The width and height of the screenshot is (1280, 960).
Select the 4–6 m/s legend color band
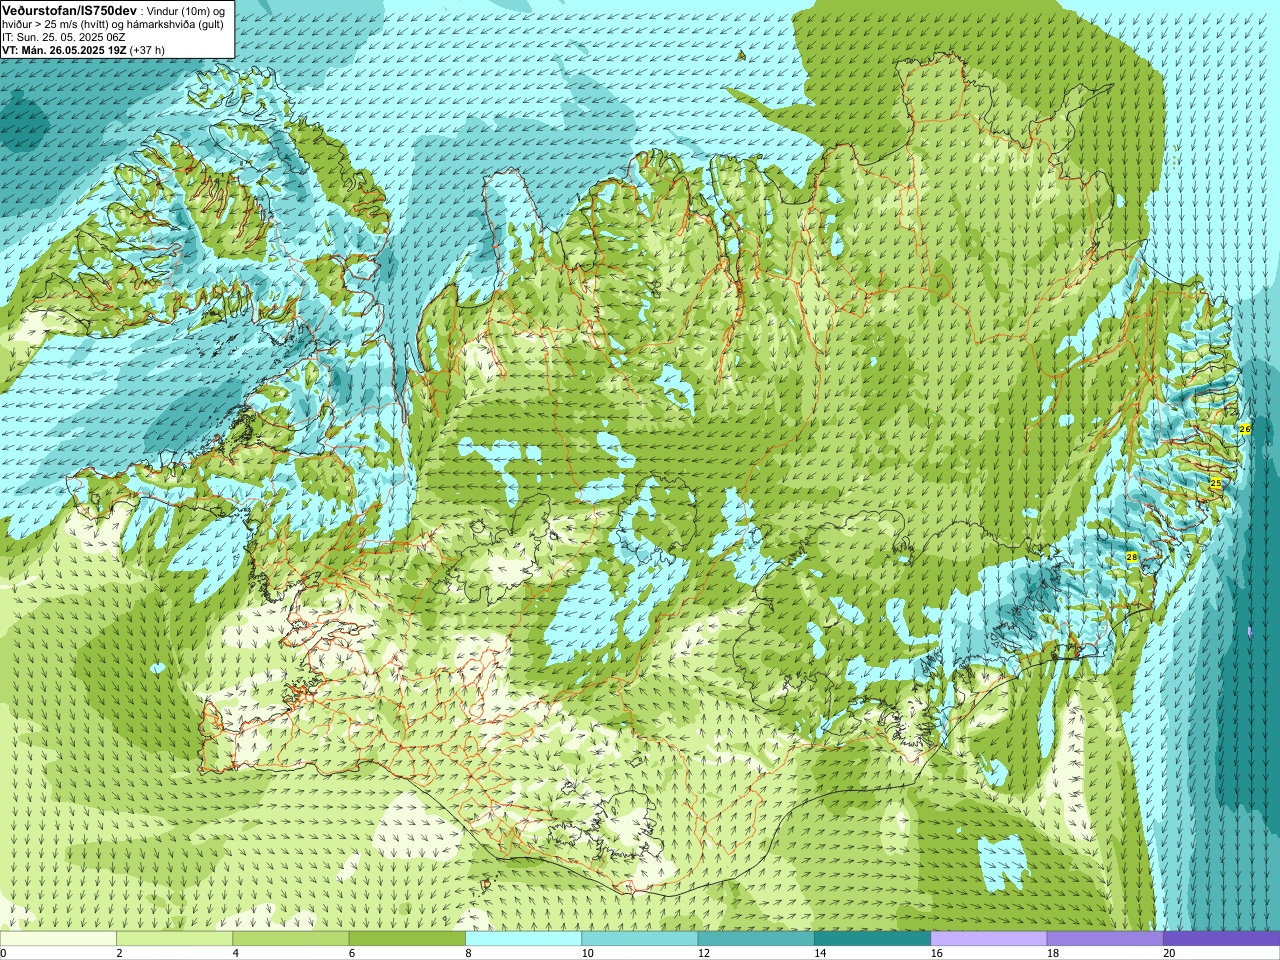point(291,939)
